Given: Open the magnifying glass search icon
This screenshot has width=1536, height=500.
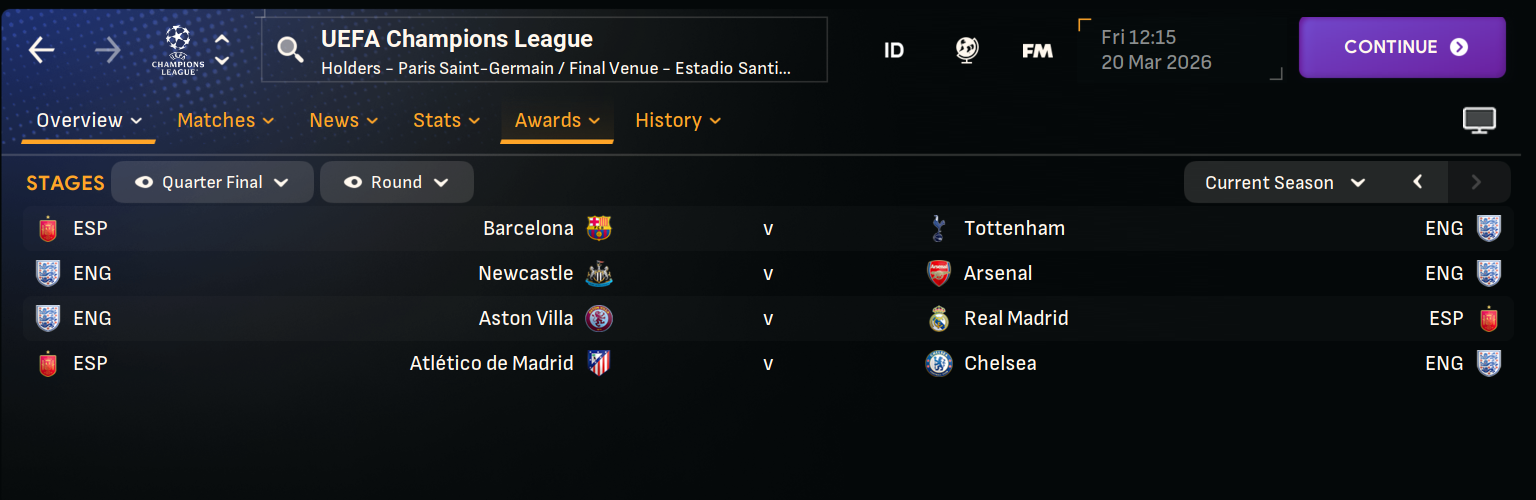Looking at the screenshot, I should 290,49.
